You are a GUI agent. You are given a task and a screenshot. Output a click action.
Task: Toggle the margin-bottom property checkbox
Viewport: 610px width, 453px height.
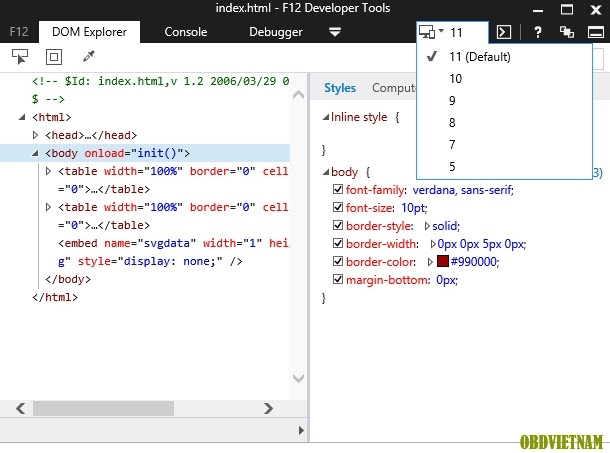337,280
